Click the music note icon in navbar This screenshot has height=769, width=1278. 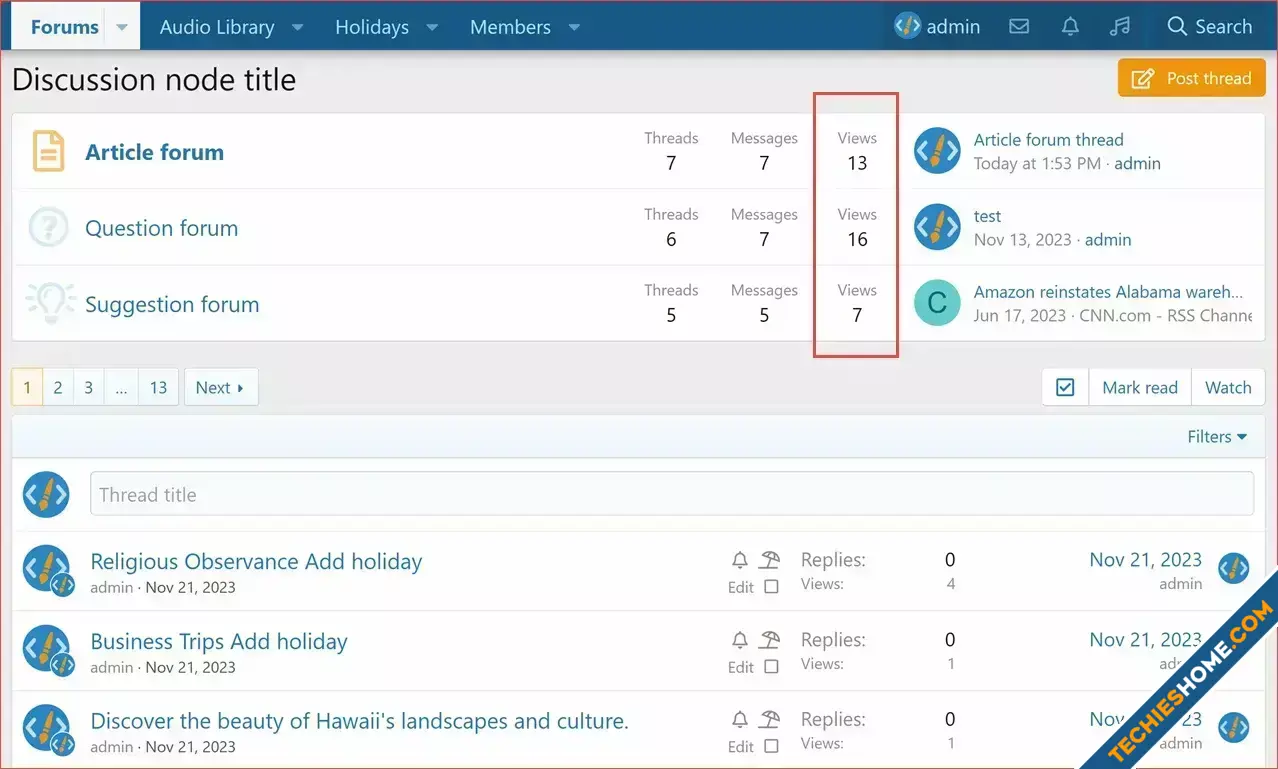click(1120, 27)
